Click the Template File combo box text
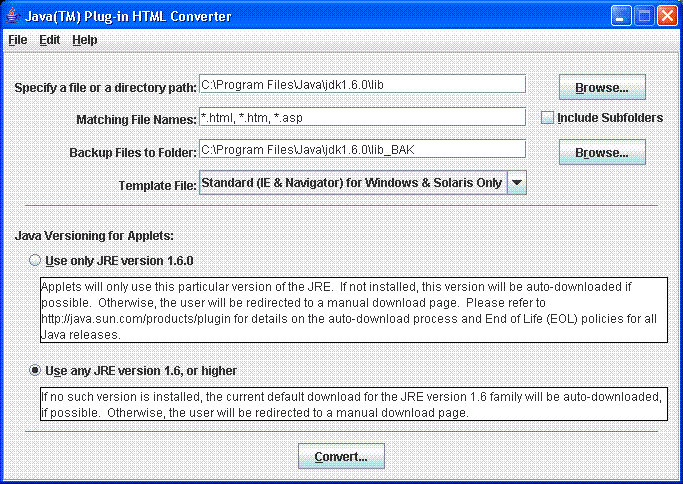 click(x=352, y=183)
